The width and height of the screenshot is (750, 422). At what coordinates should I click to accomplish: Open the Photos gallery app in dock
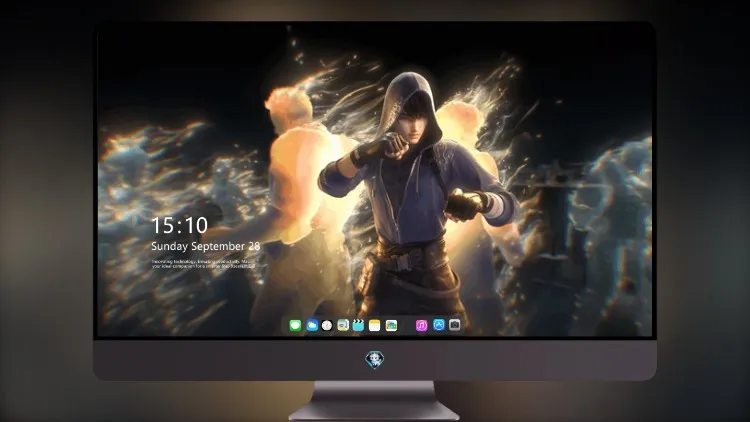coord(391,326)
